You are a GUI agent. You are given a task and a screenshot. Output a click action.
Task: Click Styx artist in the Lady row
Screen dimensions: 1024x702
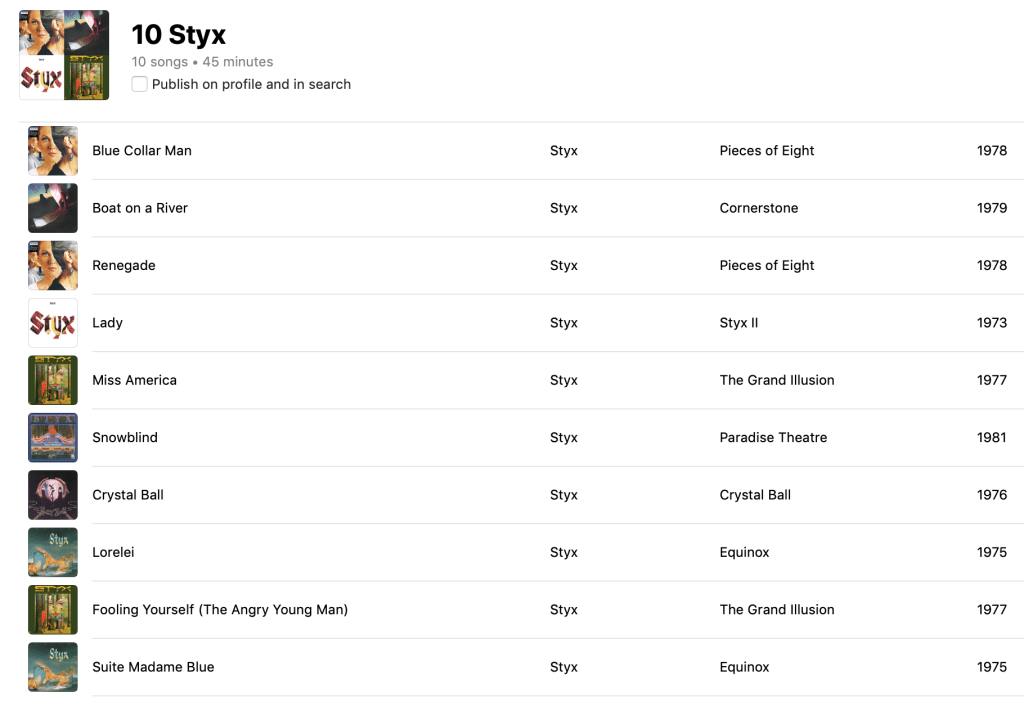coord(564,323)
